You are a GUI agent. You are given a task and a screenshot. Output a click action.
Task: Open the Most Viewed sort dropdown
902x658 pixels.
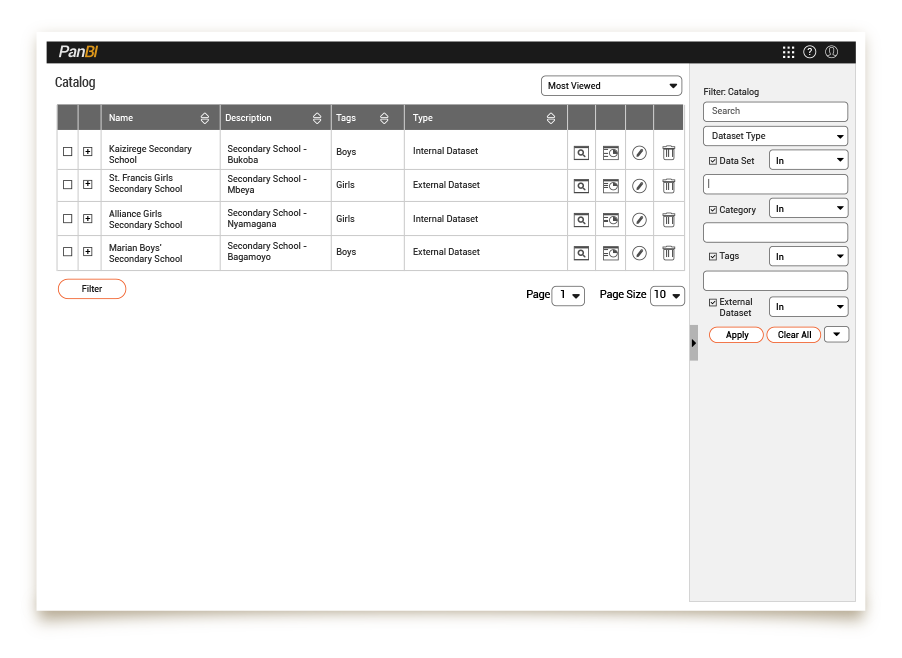611,86
